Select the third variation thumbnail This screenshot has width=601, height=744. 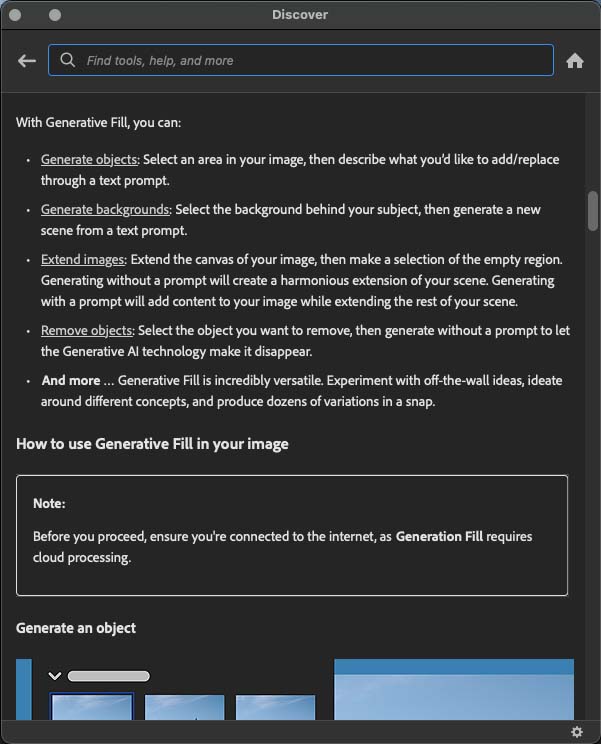275,707
